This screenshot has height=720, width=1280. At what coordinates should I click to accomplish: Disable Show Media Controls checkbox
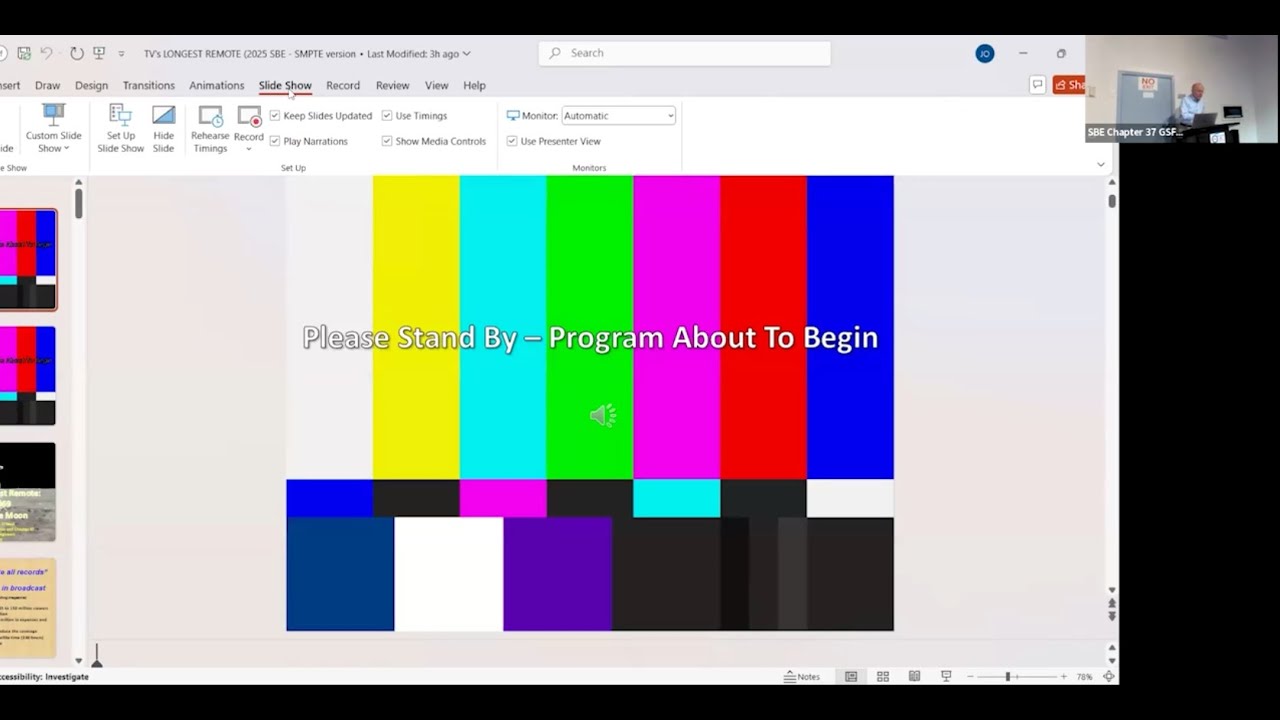click(x=387, y=141)
